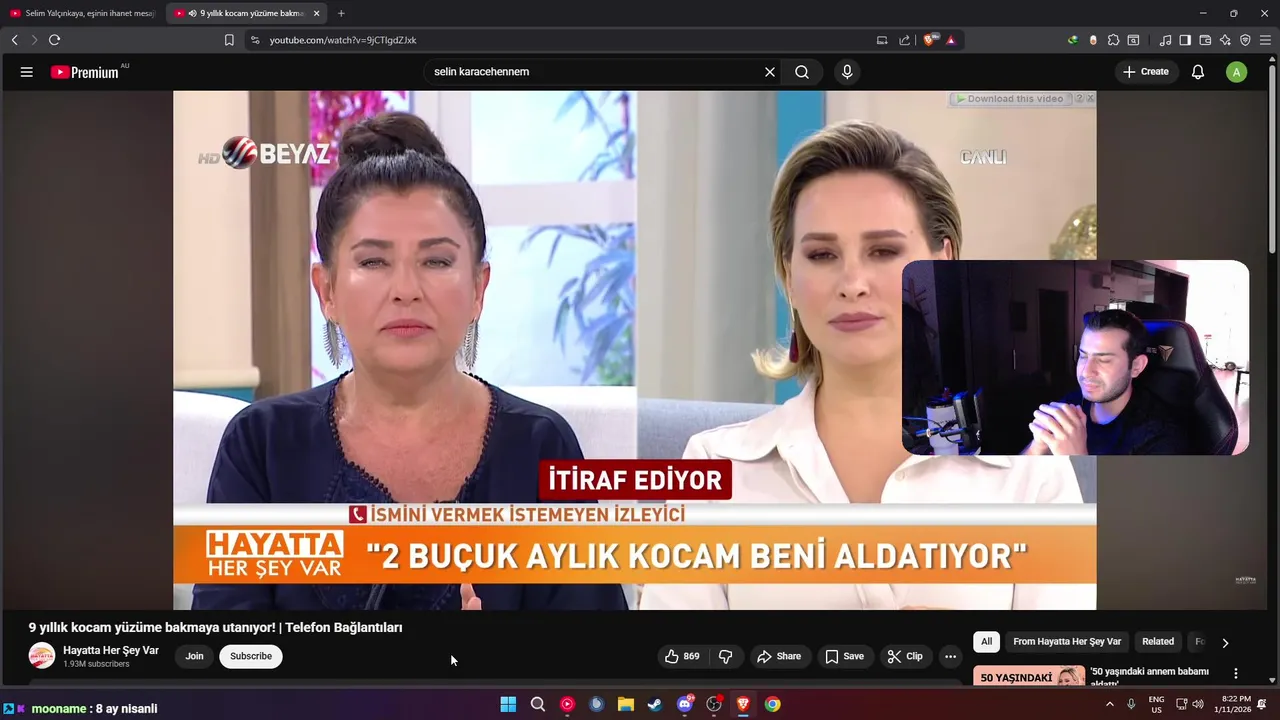This screenshot has height=720, width=1280.
Task: Open the '50 YAŞINDAKİ' recommended video thumbnail
Action: pos(1029,676)
